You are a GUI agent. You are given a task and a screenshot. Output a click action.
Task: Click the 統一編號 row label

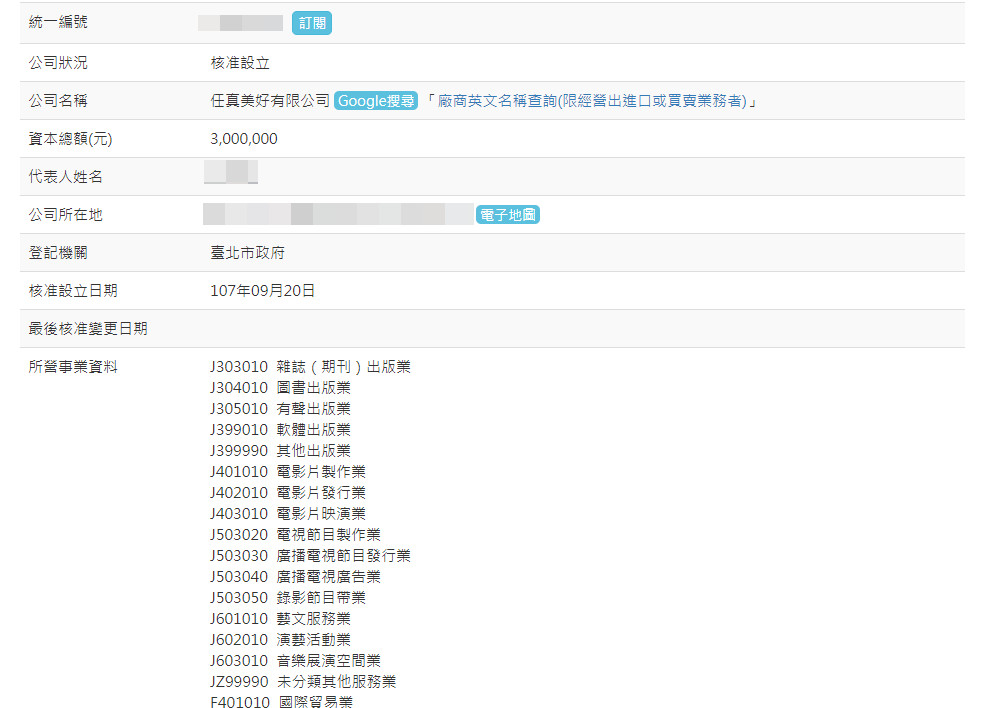click(58, 22)
